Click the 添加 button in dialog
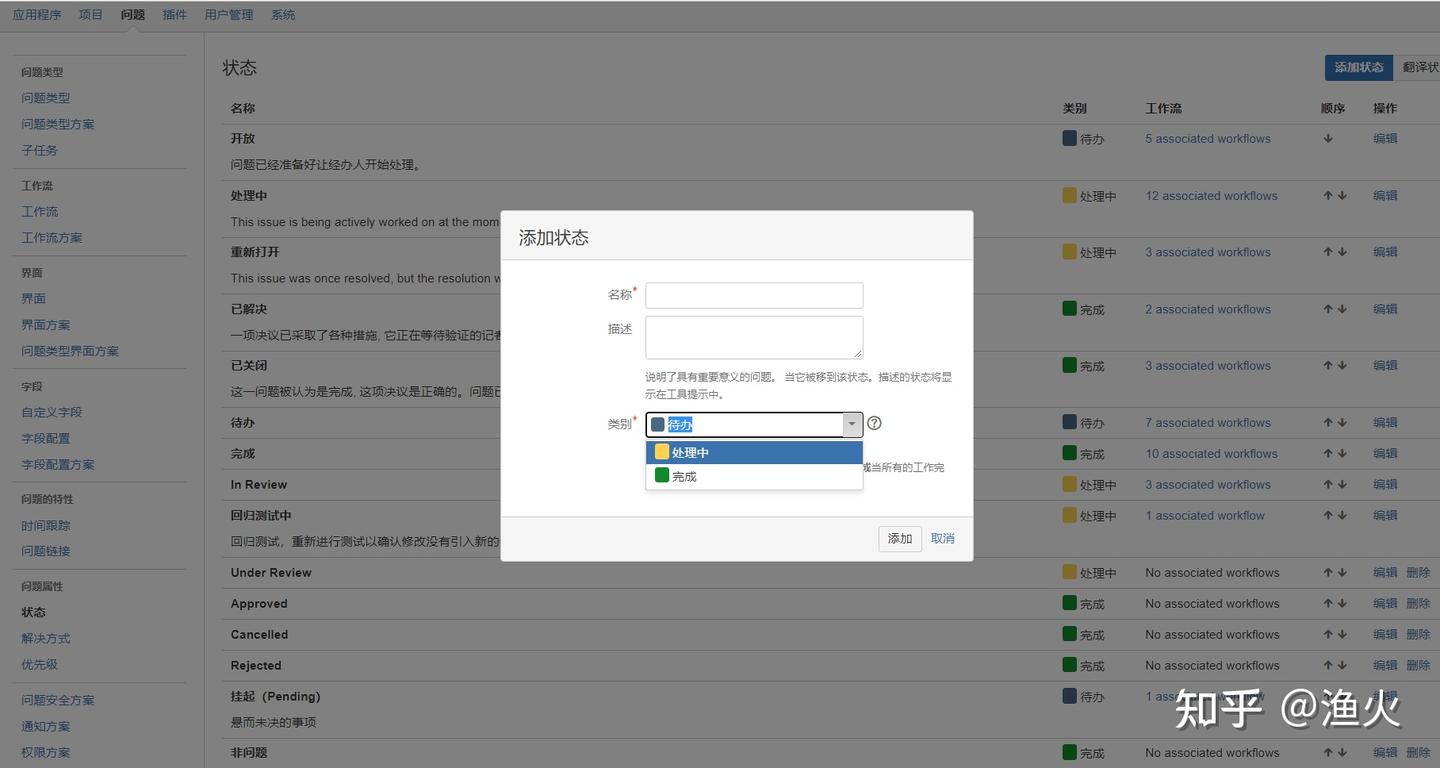The width and height of the screenshot is (1440, 768). coord(899,539)
